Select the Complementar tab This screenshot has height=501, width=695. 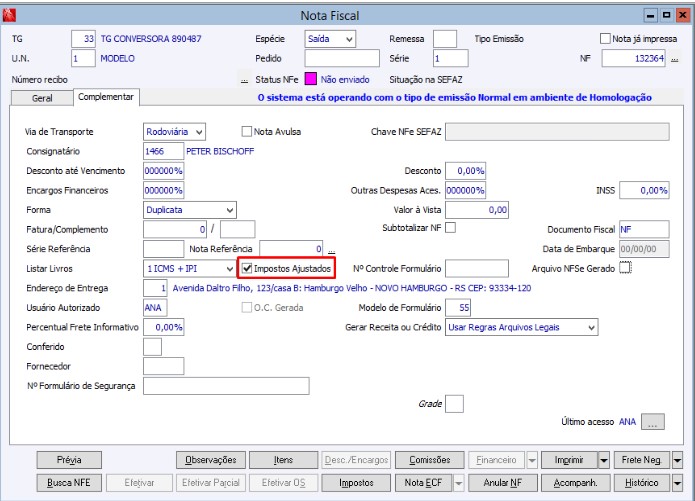(106, 97)
